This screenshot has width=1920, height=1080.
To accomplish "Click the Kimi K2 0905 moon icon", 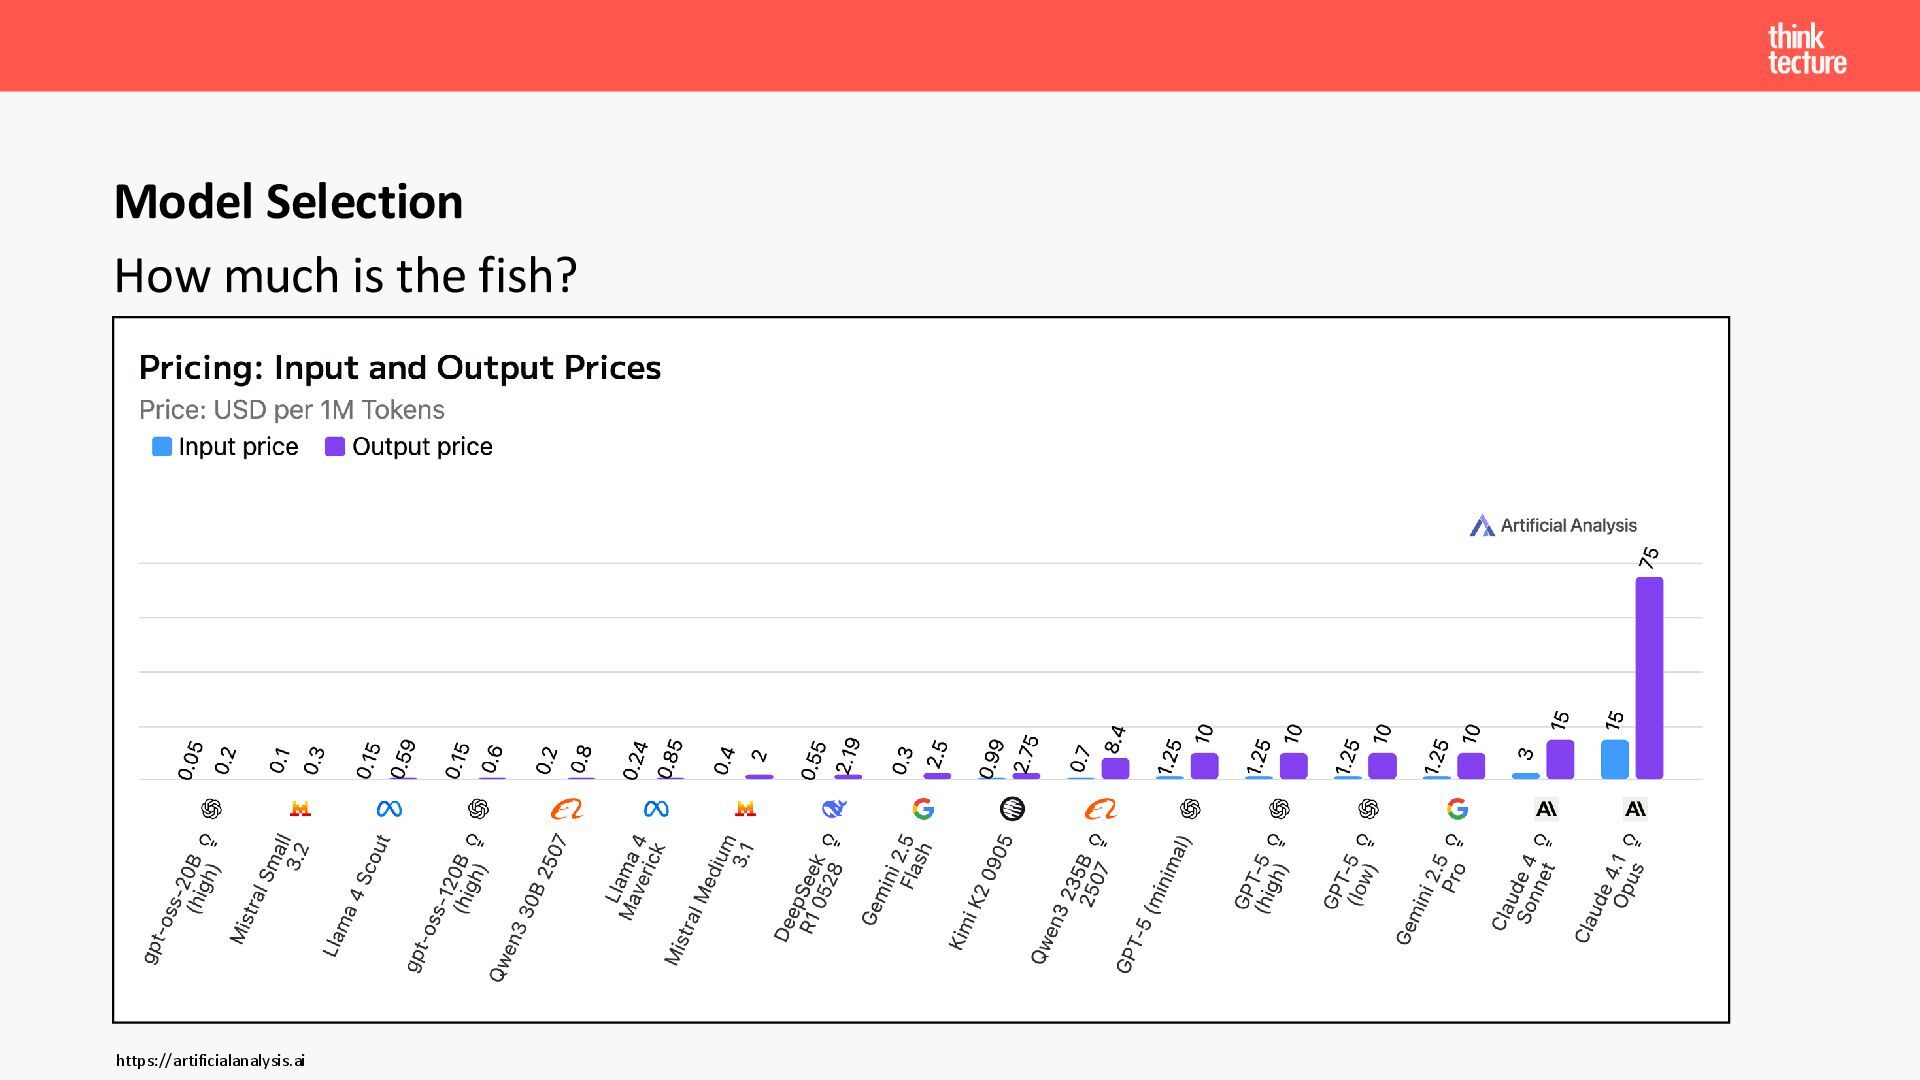I will click(x=1012, y=809).
